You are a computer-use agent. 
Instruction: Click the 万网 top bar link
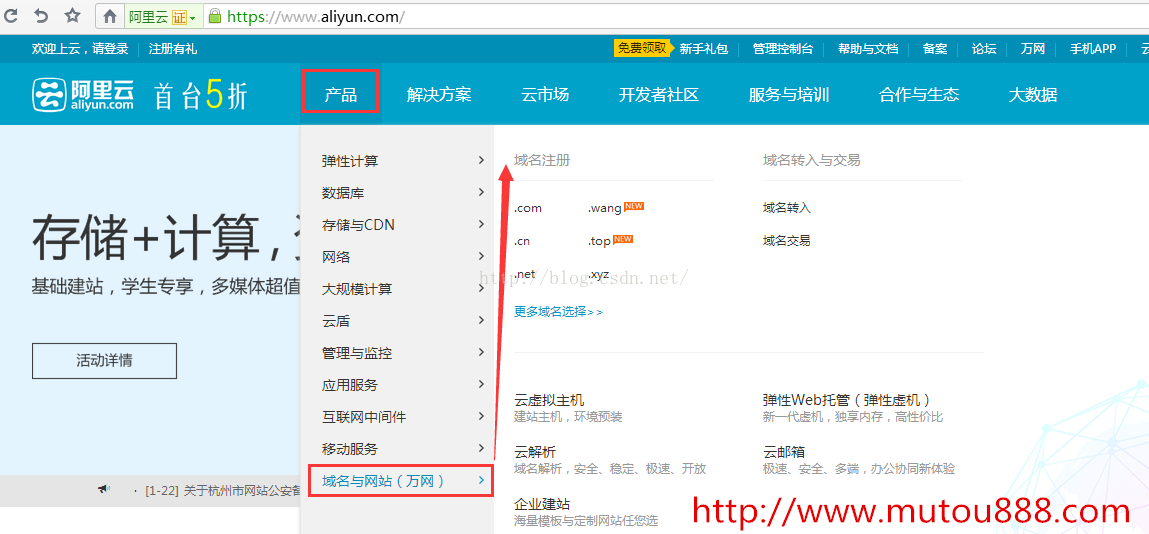1032,49
